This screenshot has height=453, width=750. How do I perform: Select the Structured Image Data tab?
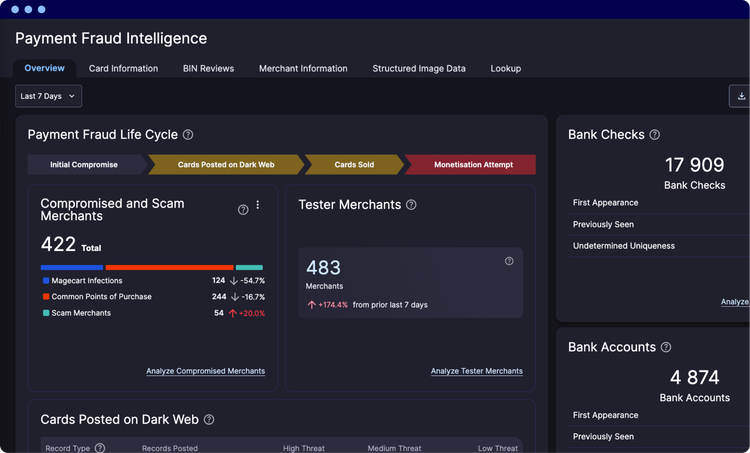[x=419, y=68]
